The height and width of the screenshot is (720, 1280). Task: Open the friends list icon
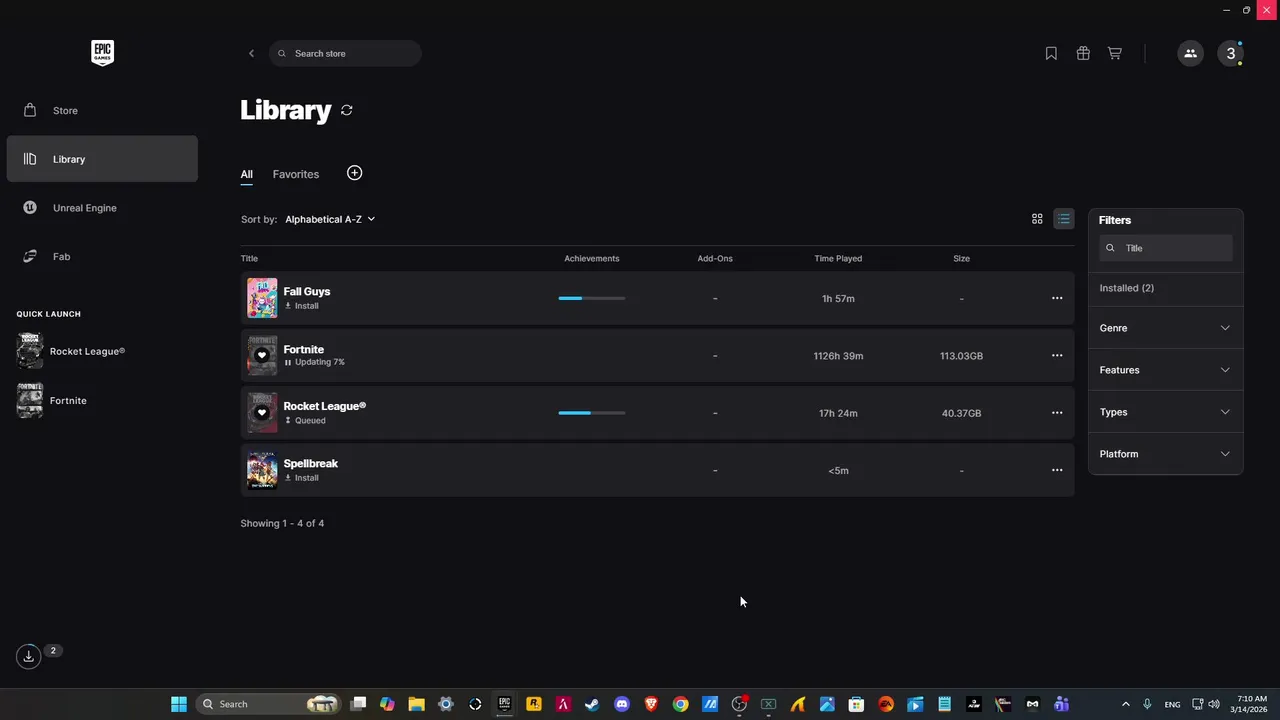(x=1190, y=54)
